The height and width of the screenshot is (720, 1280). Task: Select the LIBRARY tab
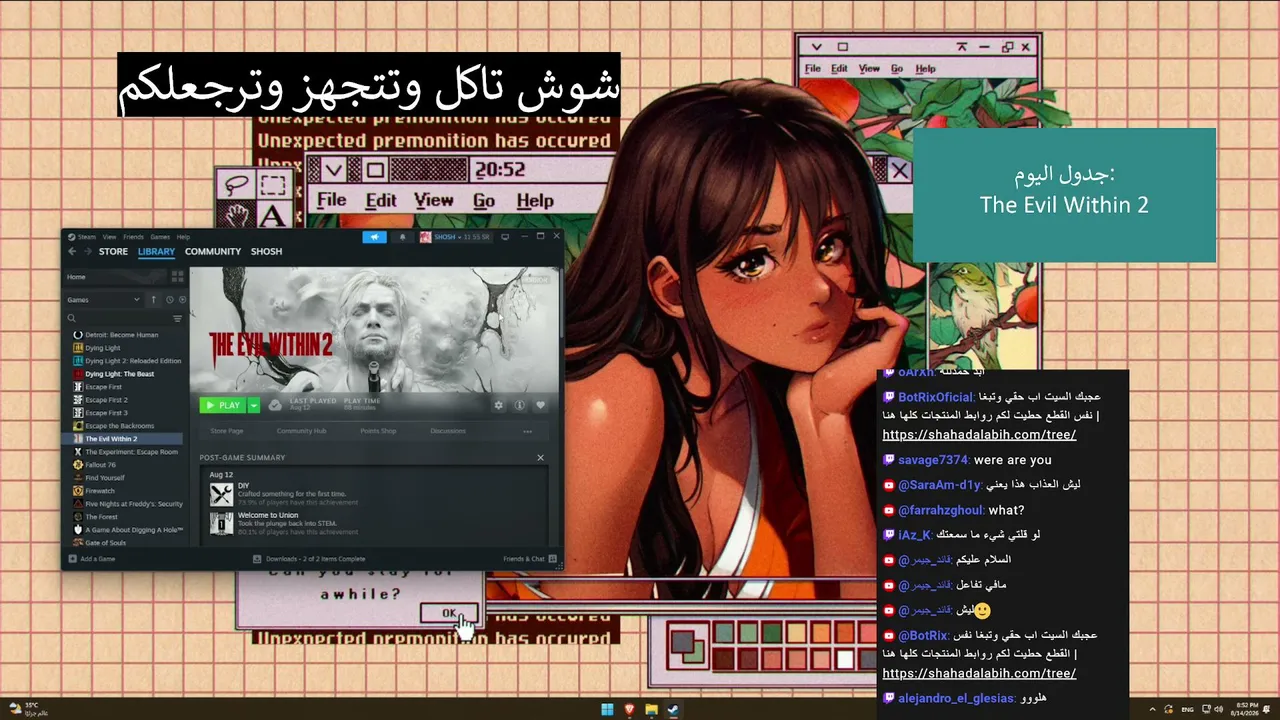156,251
